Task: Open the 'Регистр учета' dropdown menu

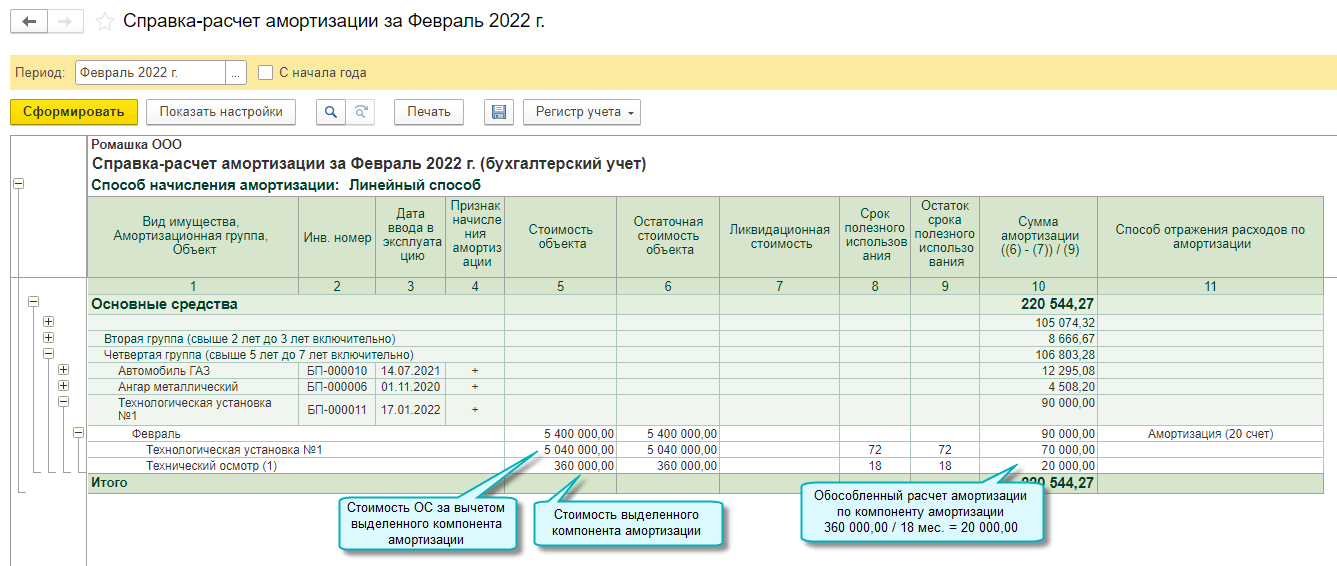Action: (x=581, y=112)
